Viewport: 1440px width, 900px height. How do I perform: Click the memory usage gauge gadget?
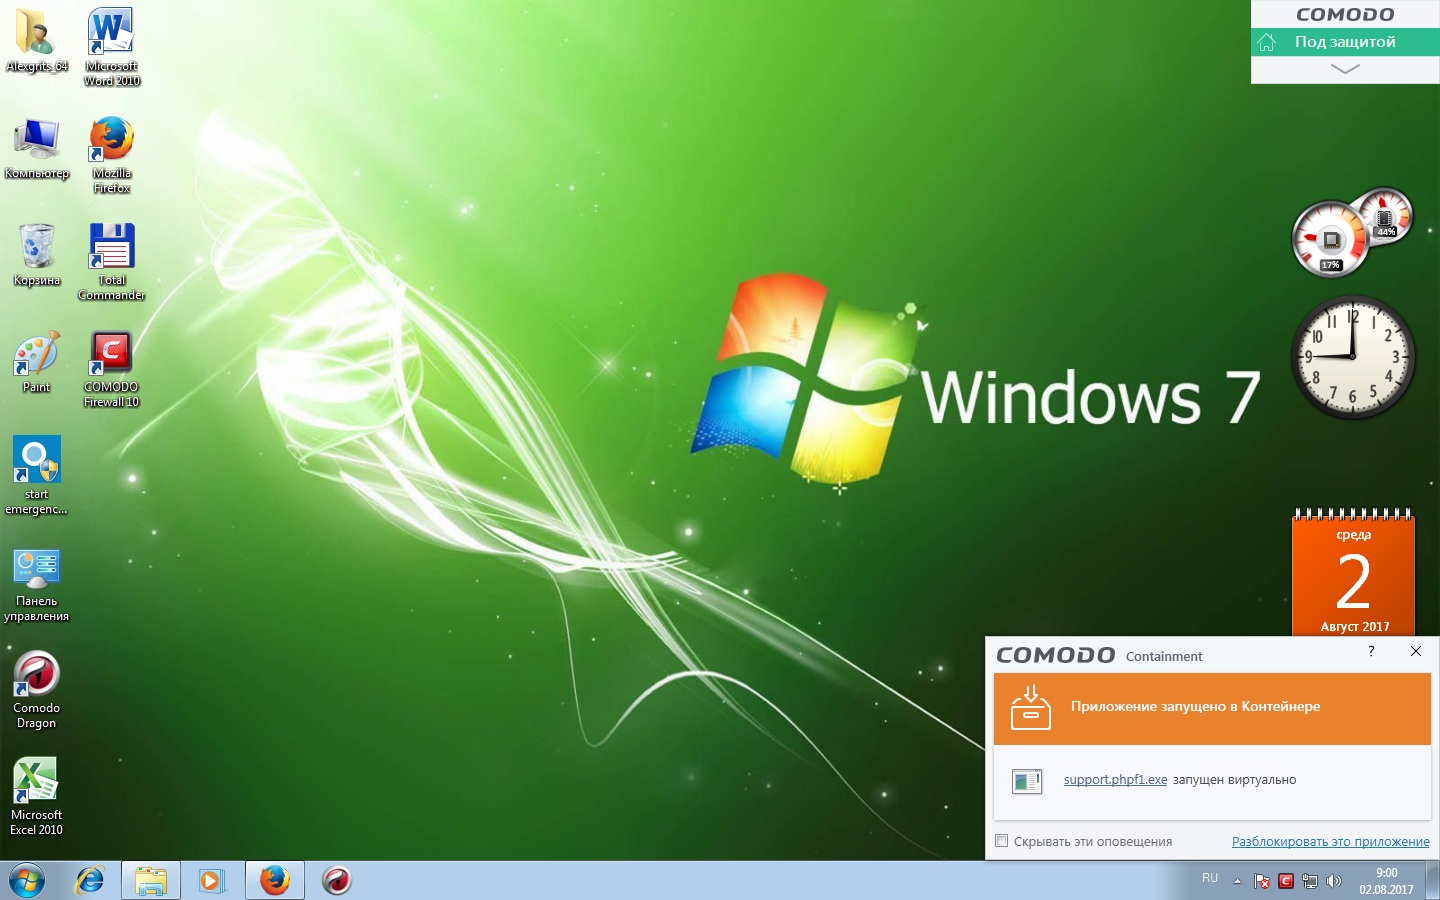pyautogui.click(x=1386, y=215)
